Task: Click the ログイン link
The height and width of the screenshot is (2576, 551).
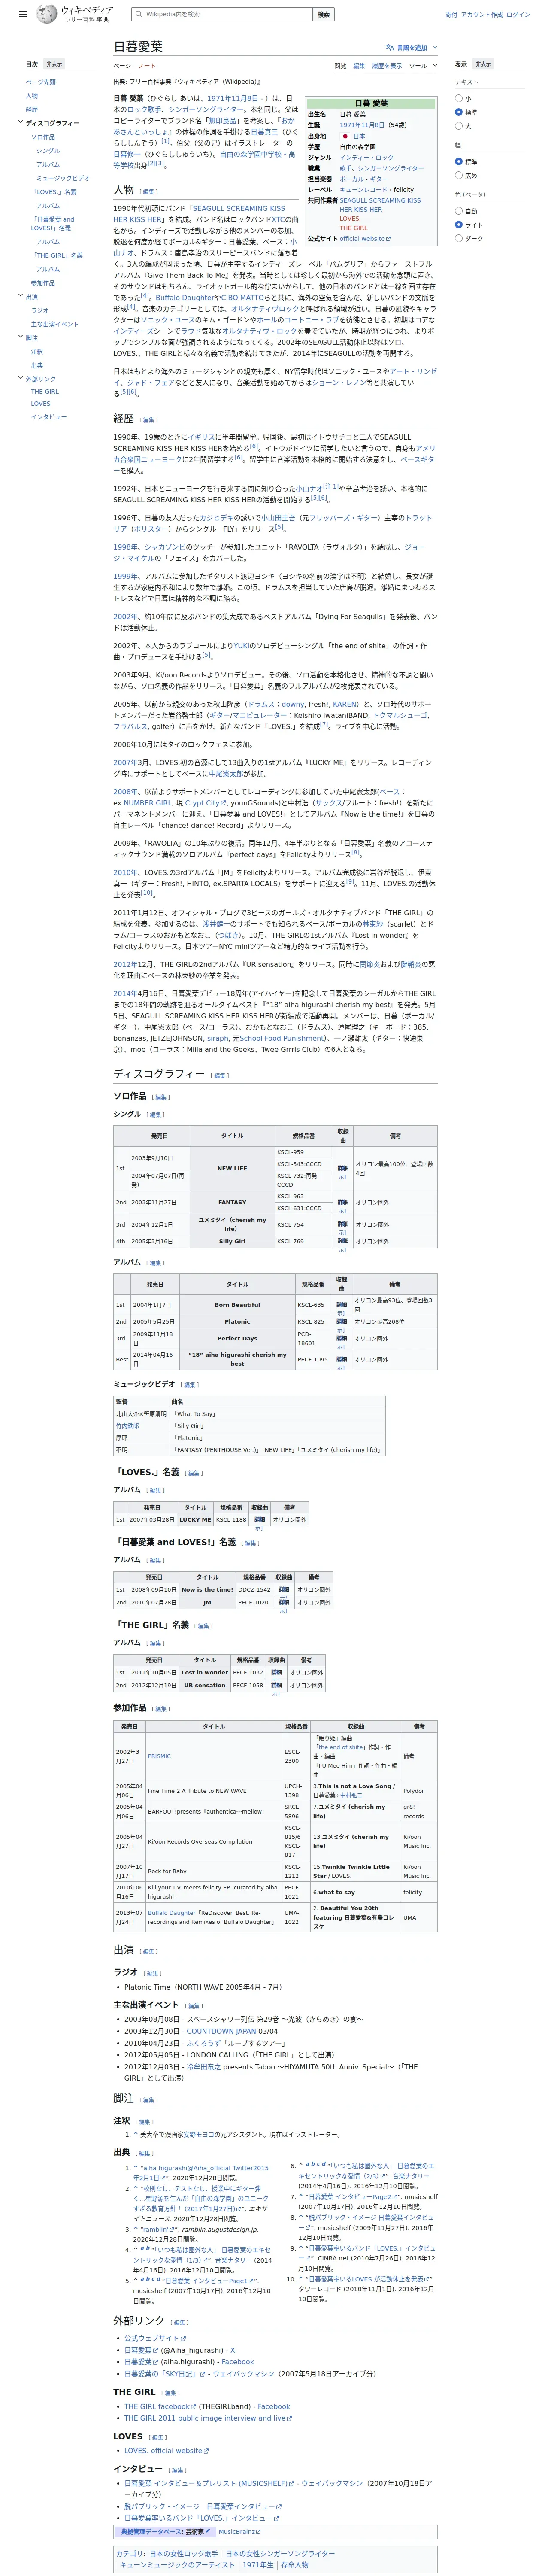Action: pos(518,15)
